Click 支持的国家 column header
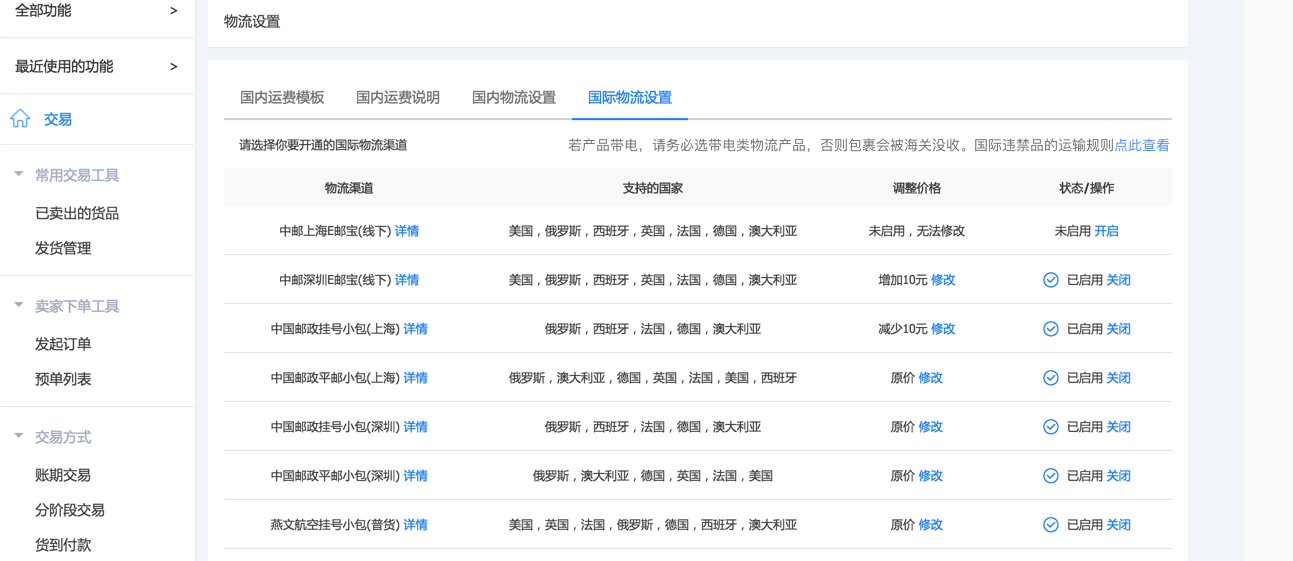 (x=653, y=188)
